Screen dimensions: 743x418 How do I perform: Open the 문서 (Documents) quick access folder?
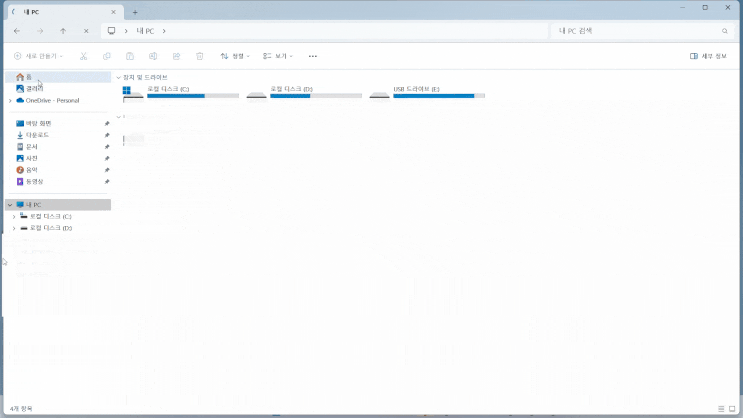[58, 147]
